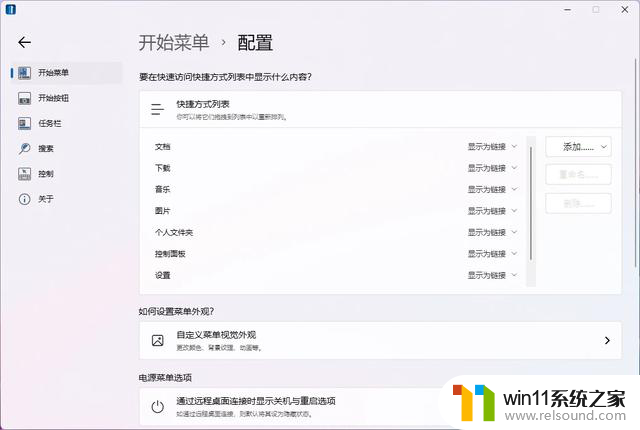Click the 开始按钮 sidebar icon

pos(24,98)
